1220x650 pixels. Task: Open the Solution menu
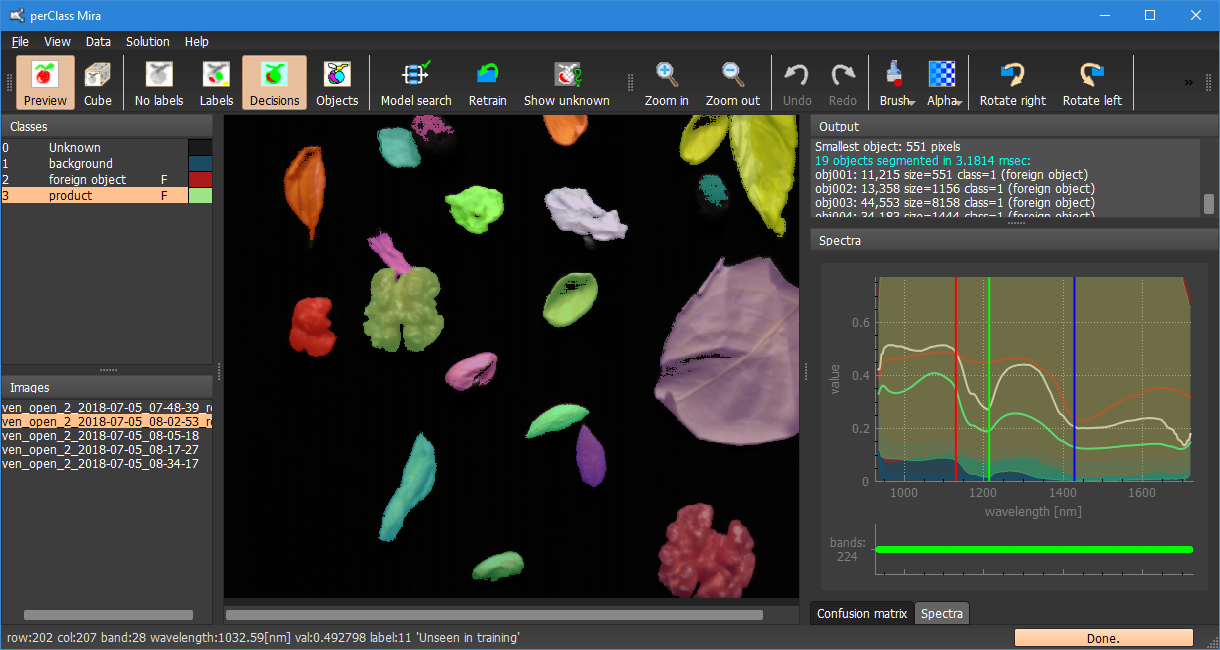147,41
